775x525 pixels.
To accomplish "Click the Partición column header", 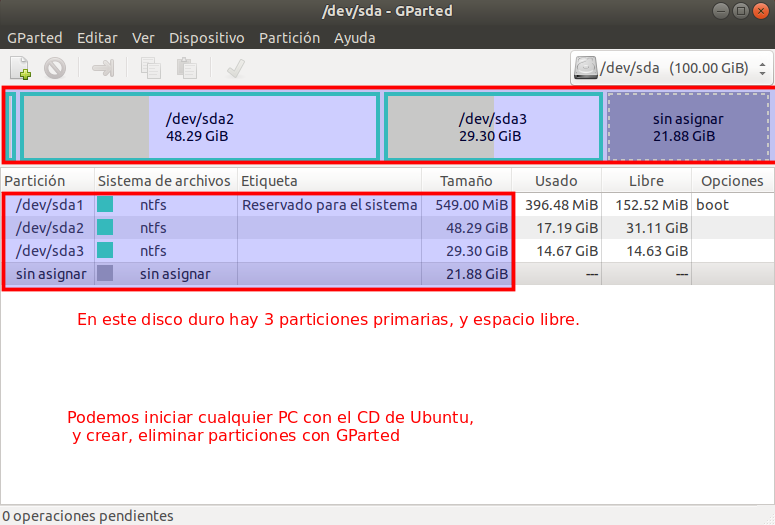I will click(47, 181).
